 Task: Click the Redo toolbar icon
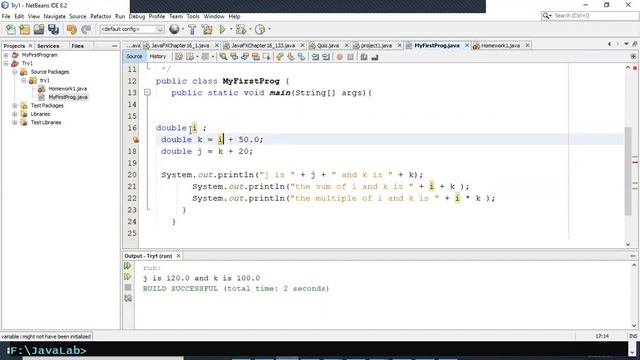(86, 29)
